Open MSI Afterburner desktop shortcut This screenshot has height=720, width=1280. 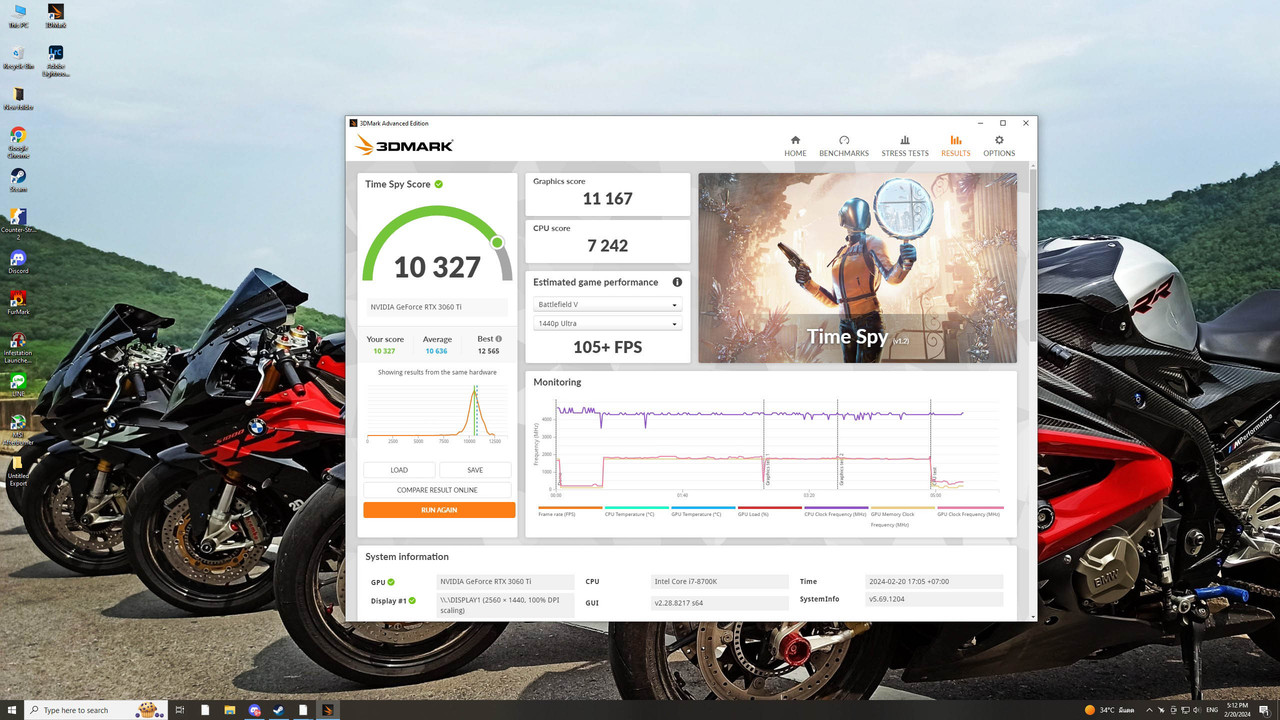pos(18,428)
